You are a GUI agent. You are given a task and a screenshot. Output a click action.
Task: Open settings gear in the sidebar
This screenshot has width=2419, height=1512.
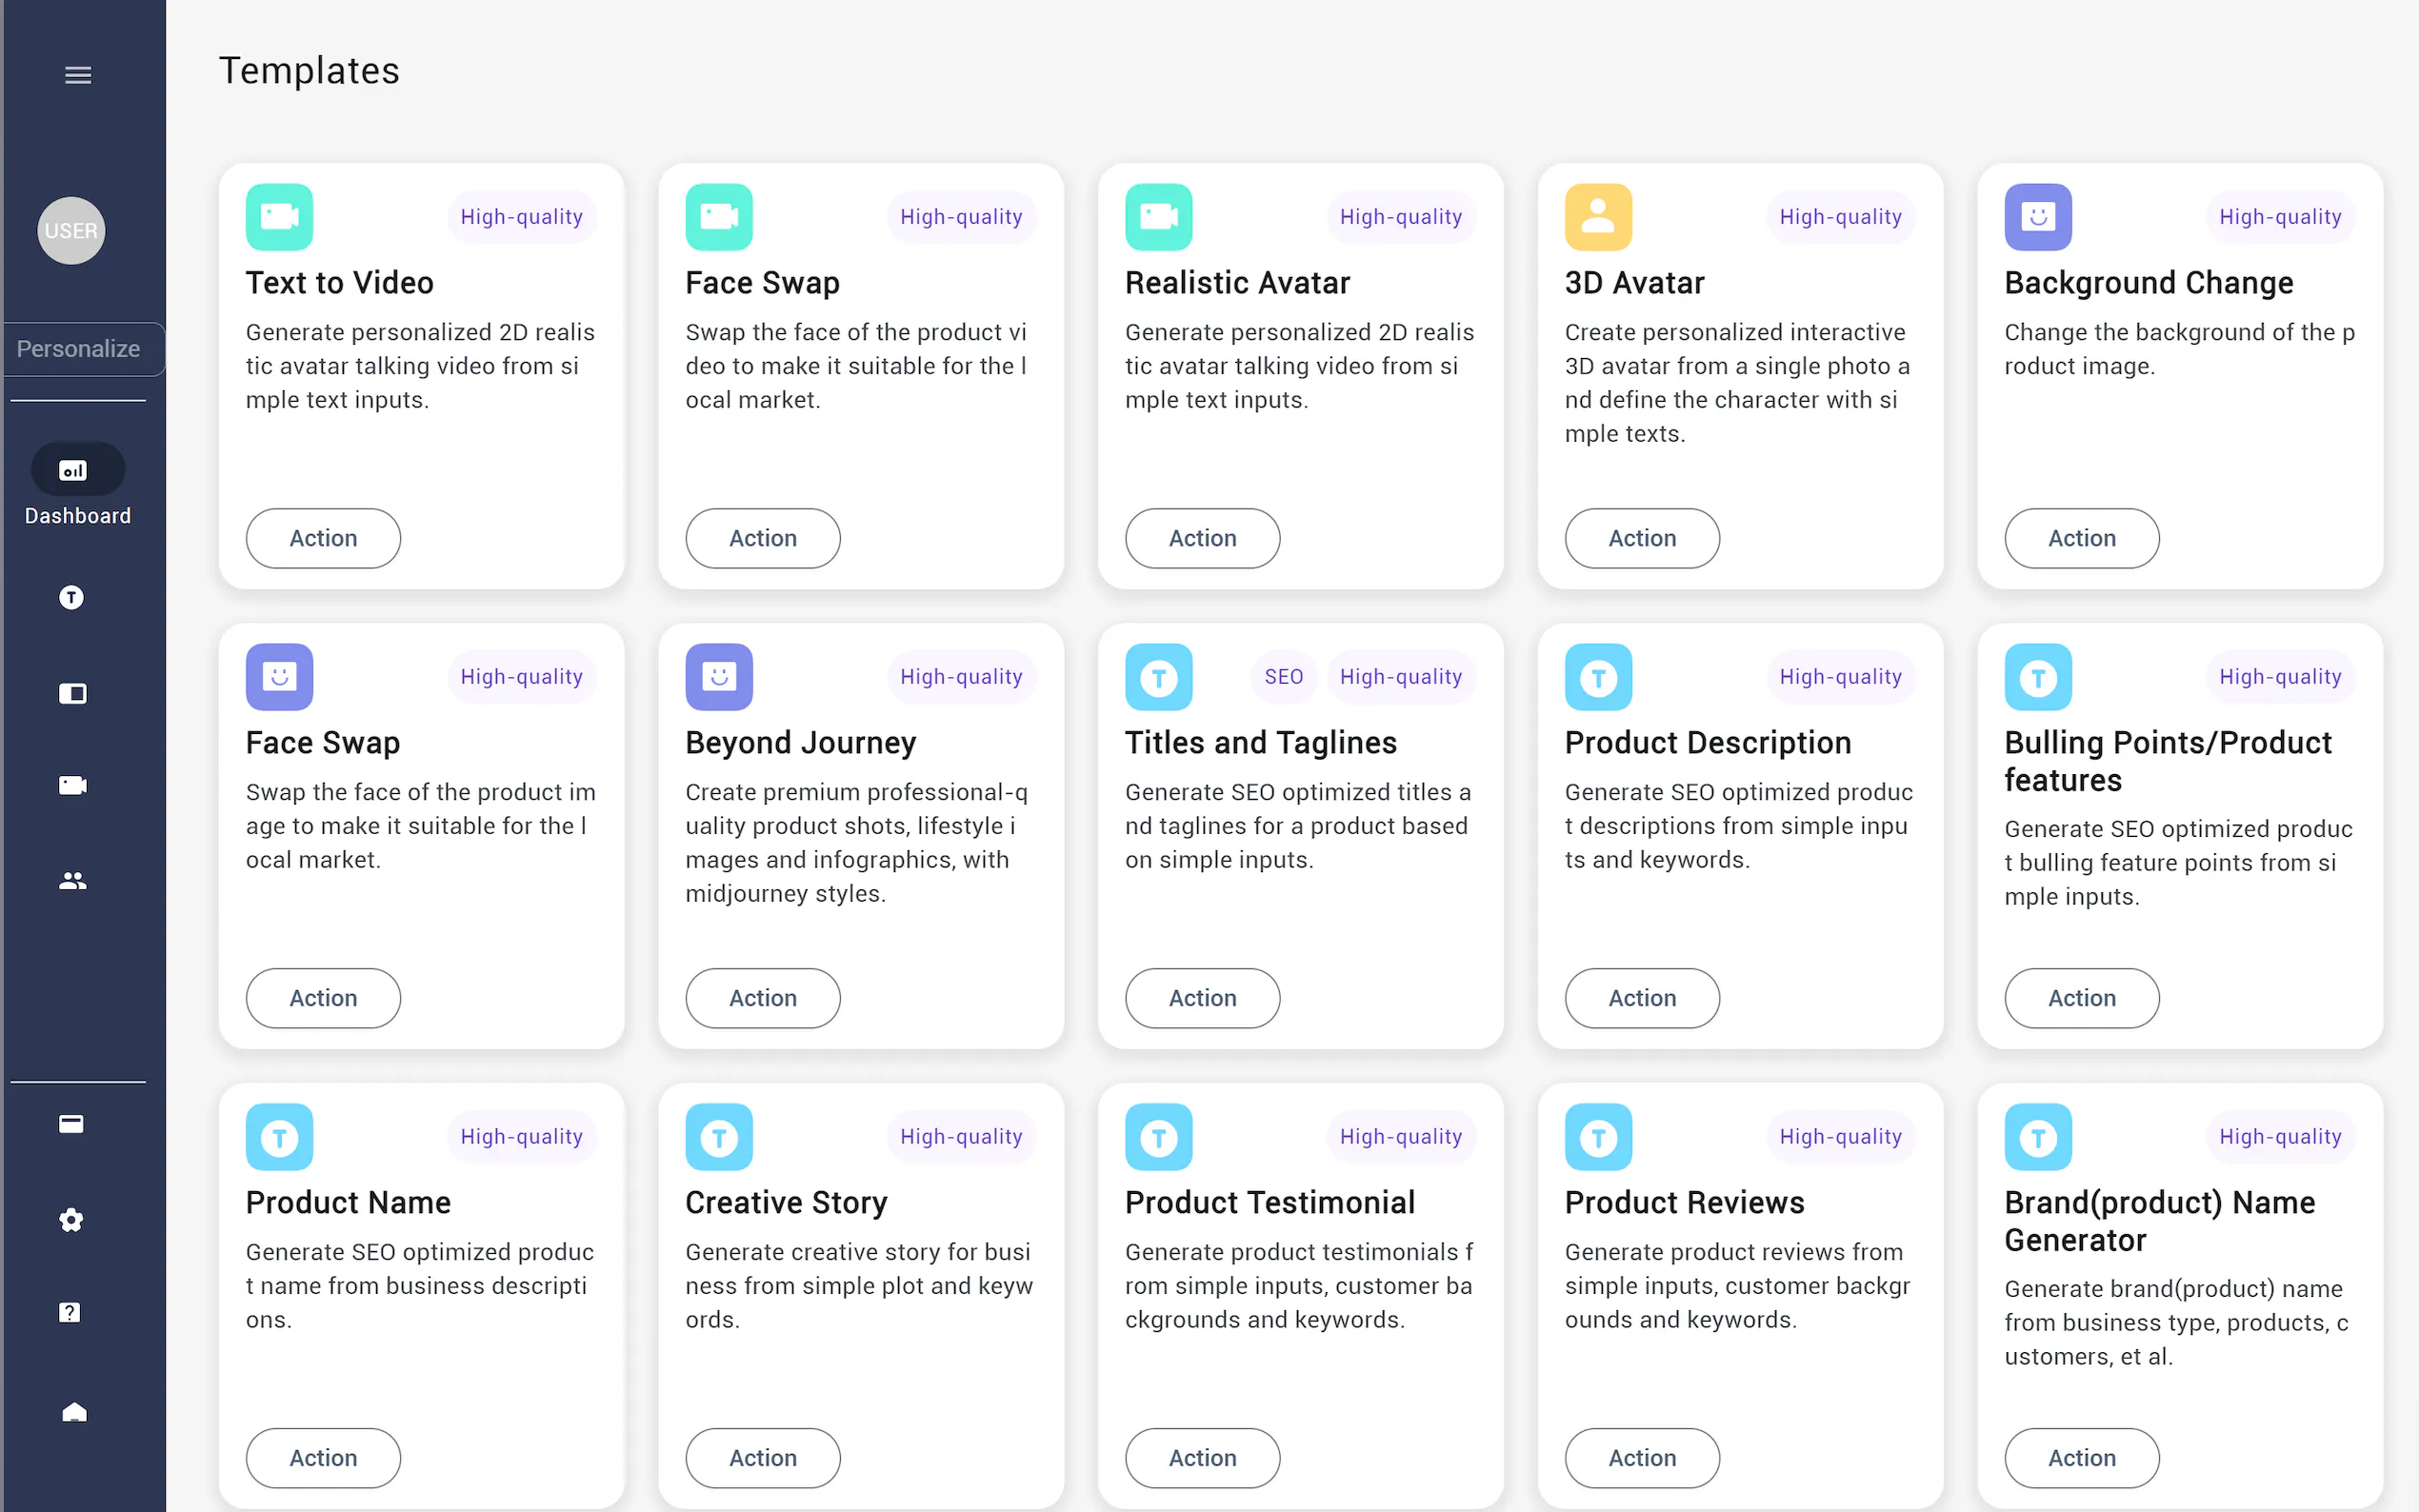pyautogui.click(x=71, y=1220)
